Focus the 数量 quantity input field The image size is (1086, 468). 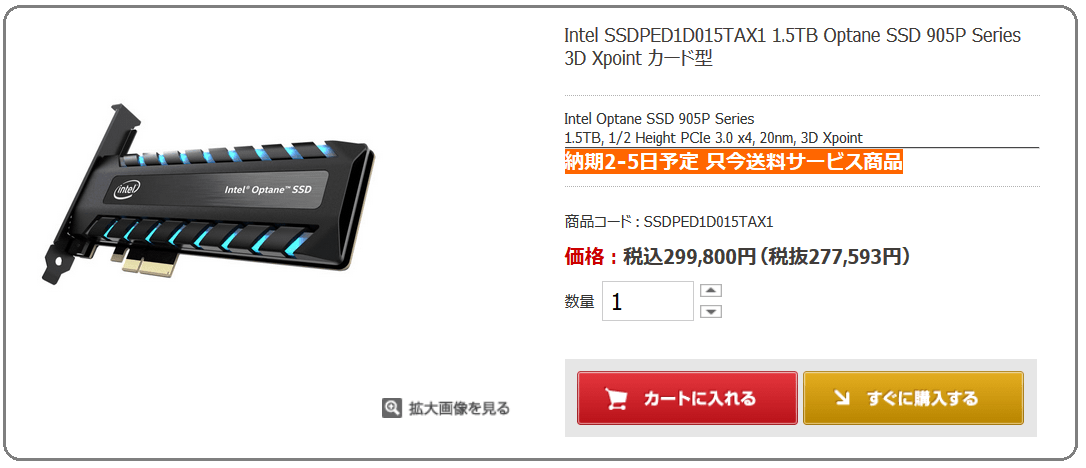[x=648, y=301]
